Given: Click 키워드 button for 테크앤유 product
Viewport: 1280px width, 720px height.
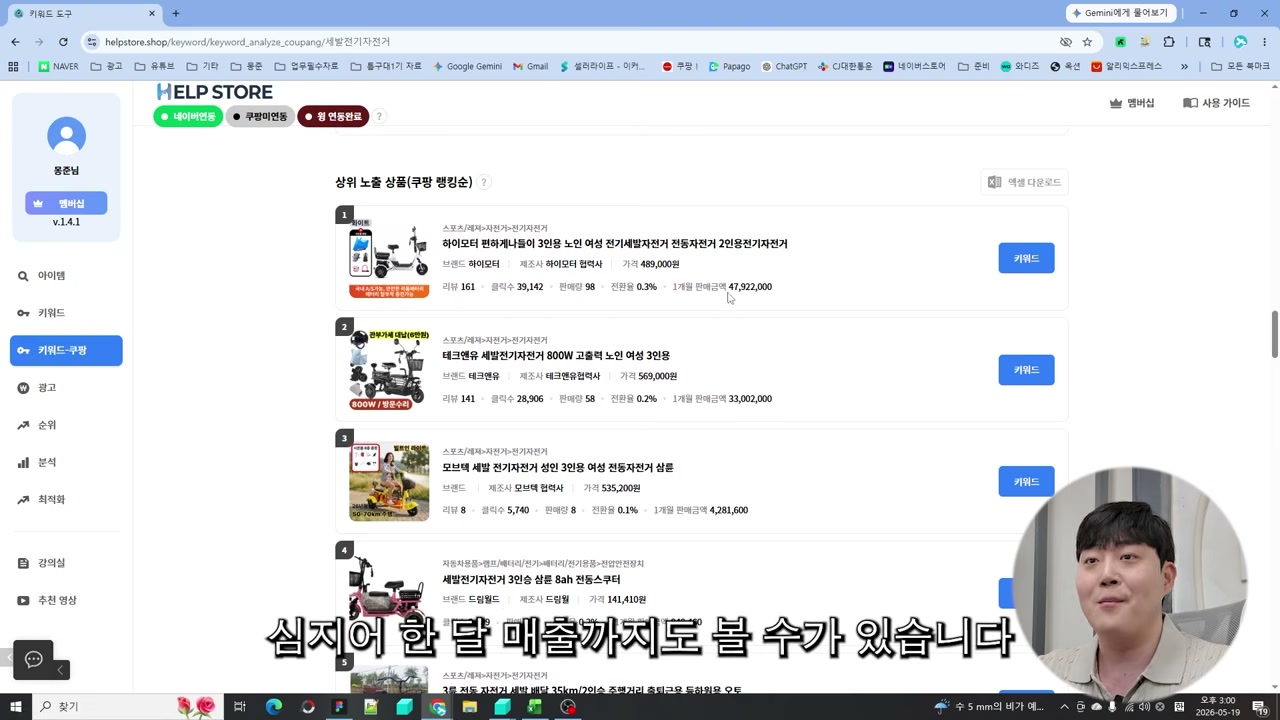Looking at the screenshot, I should coord(1026,370).
